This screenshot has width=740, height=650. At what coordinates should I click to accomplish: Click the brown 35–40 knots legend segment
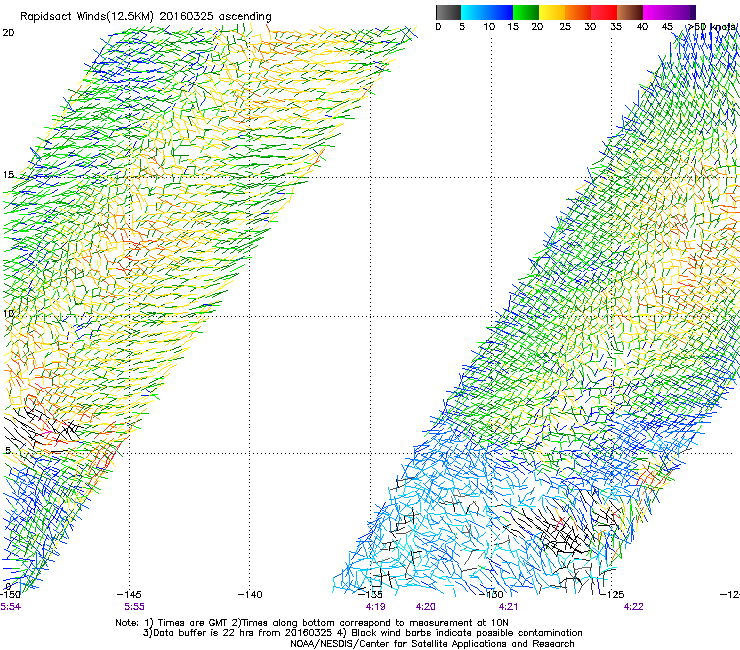pyautogui.click(x=630, y=12)
